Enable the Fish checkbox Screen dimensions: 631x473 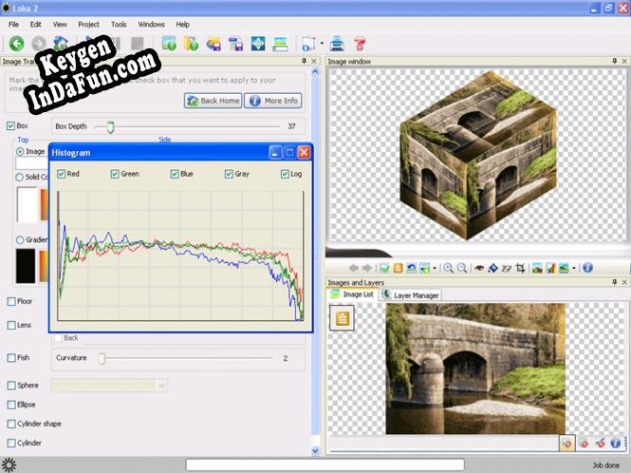point(11,357)
